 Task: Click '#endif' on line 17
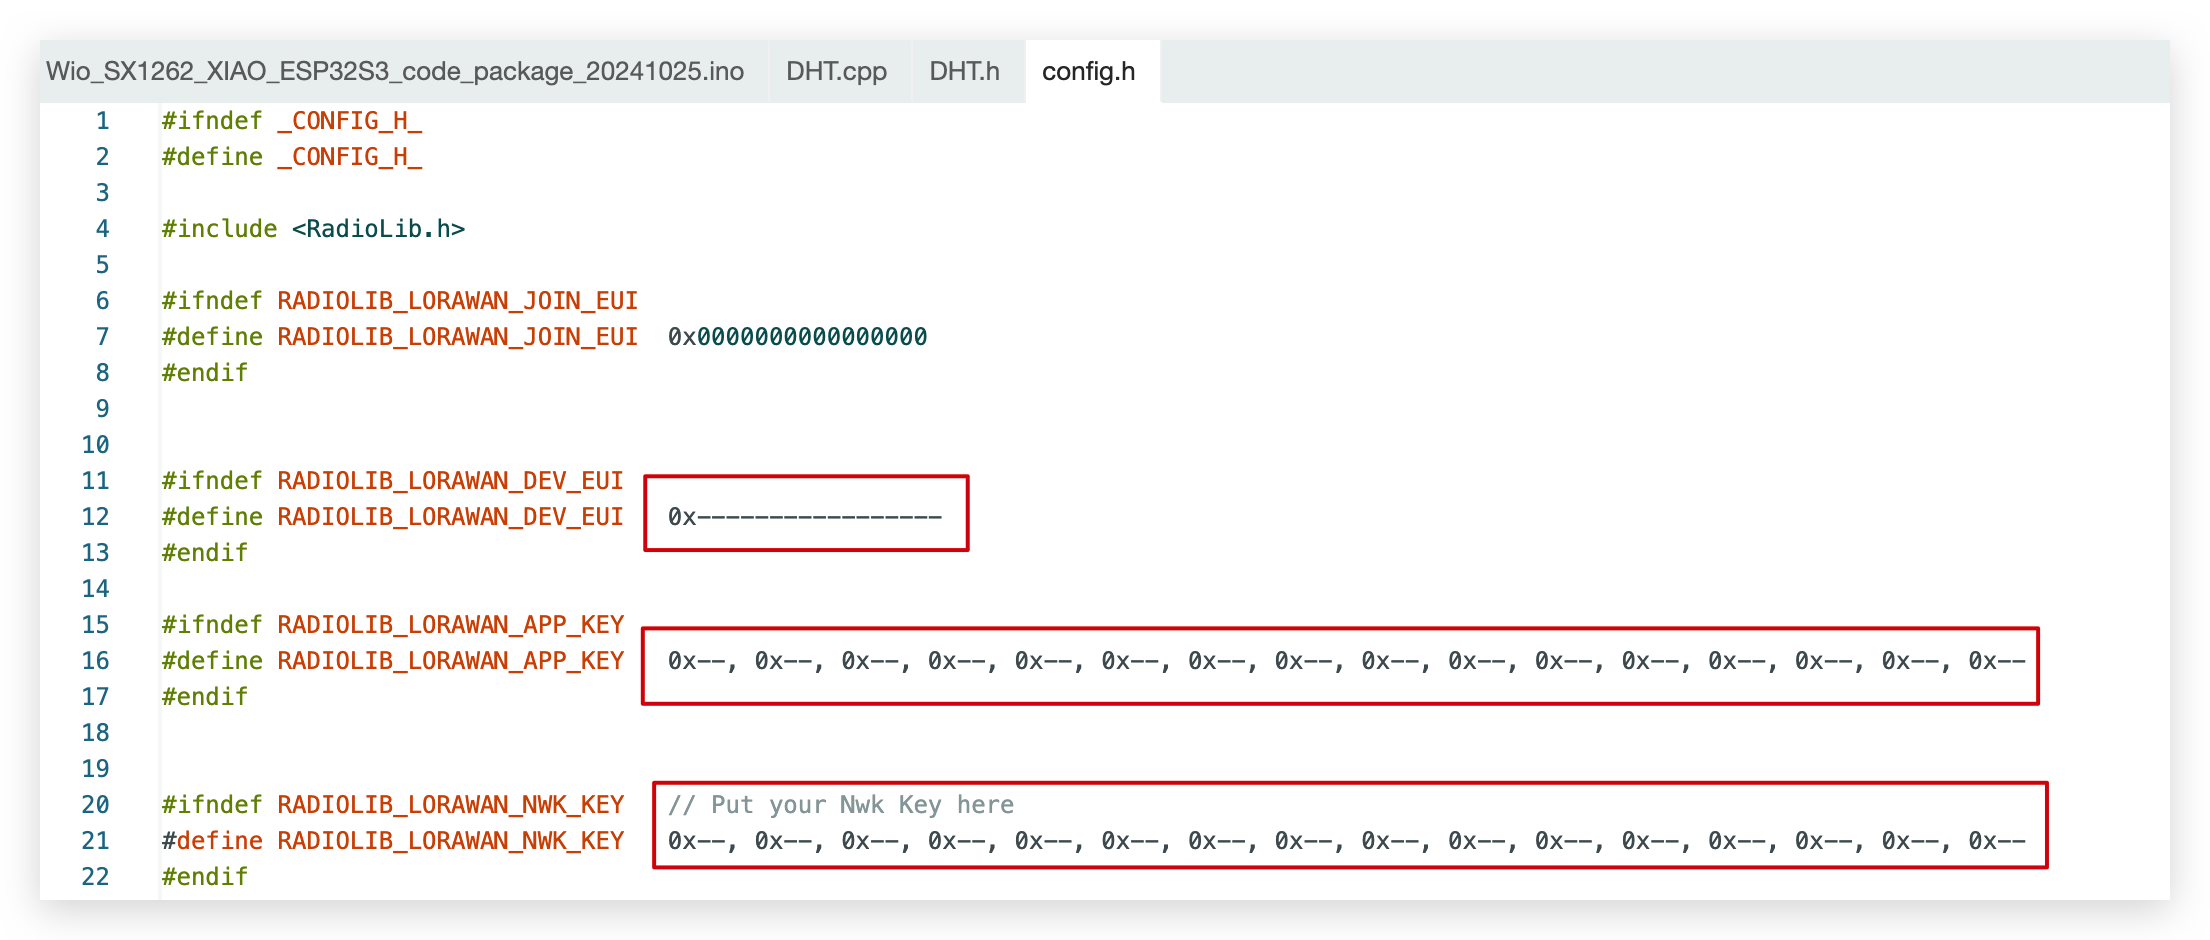click(205, 697)
